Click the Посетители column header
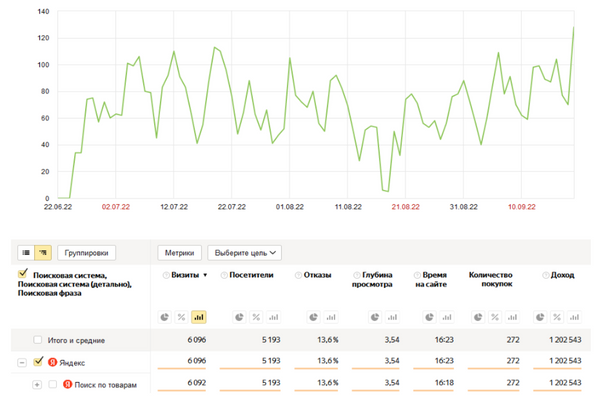 point(251,275)
